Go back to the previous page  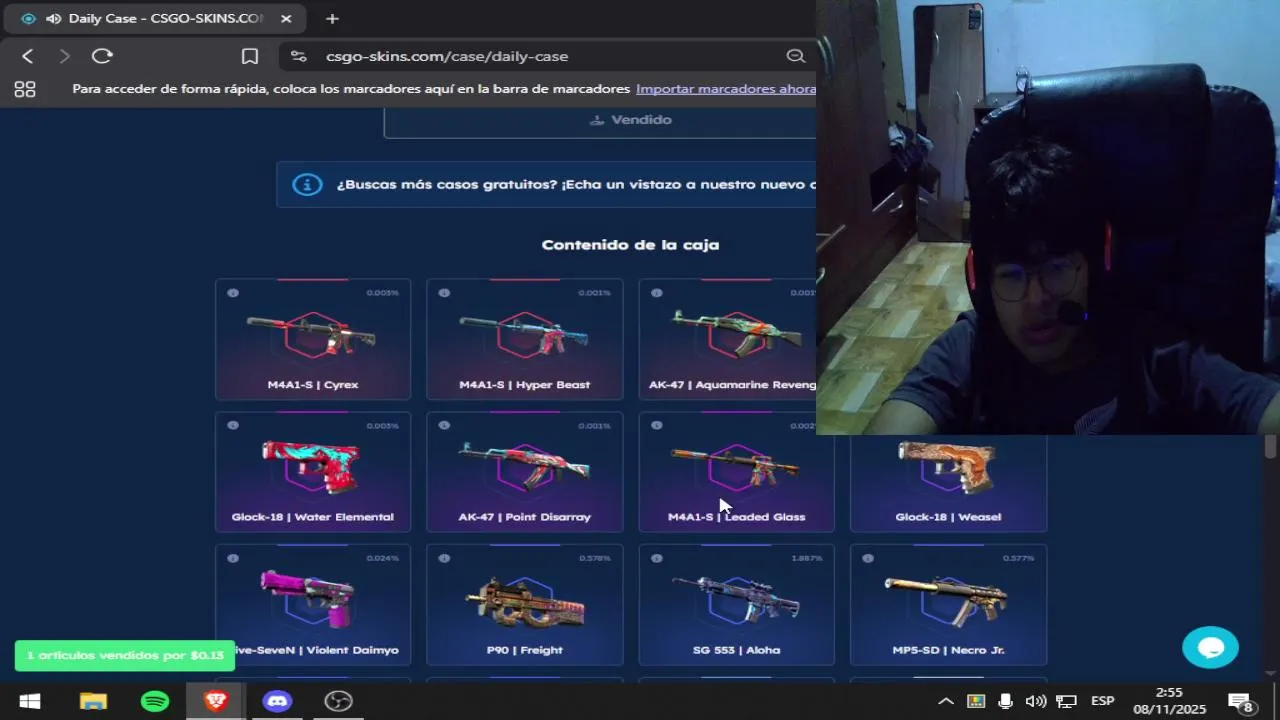(28, 56)
